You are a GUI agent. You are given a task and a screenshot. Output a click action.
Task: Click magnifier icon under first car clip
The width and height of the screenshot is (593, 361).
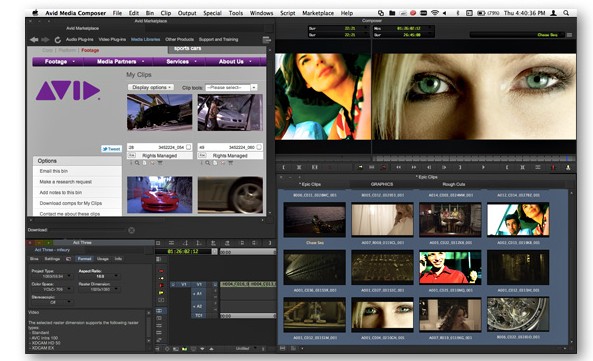pos(137,163)
